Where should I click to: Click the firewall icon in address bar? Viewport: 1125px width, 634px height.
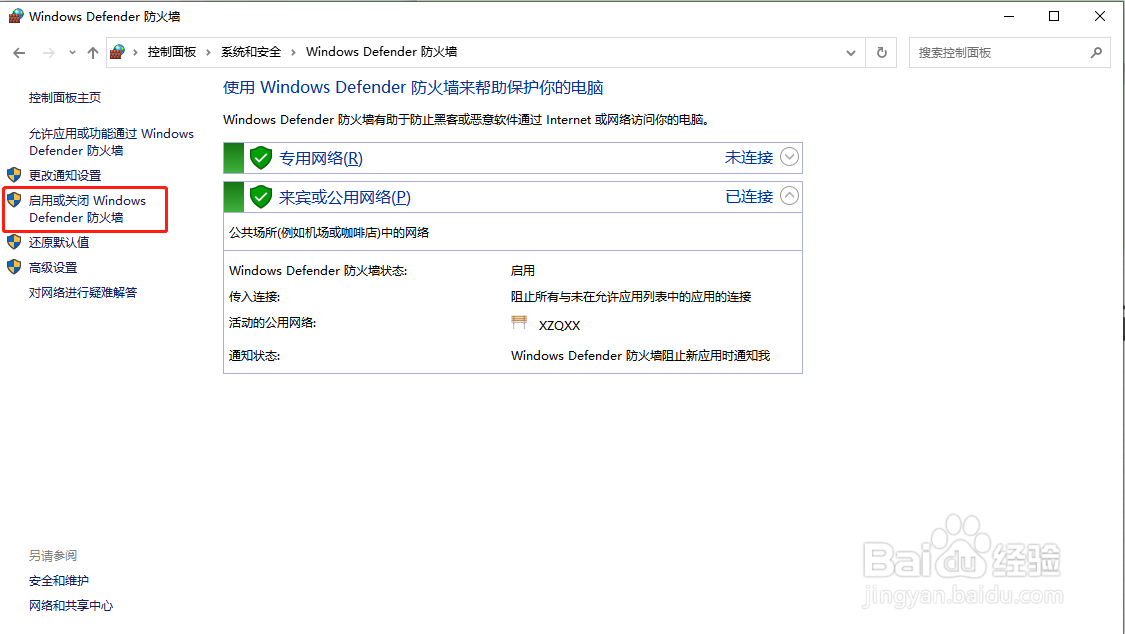coord(118,52)
